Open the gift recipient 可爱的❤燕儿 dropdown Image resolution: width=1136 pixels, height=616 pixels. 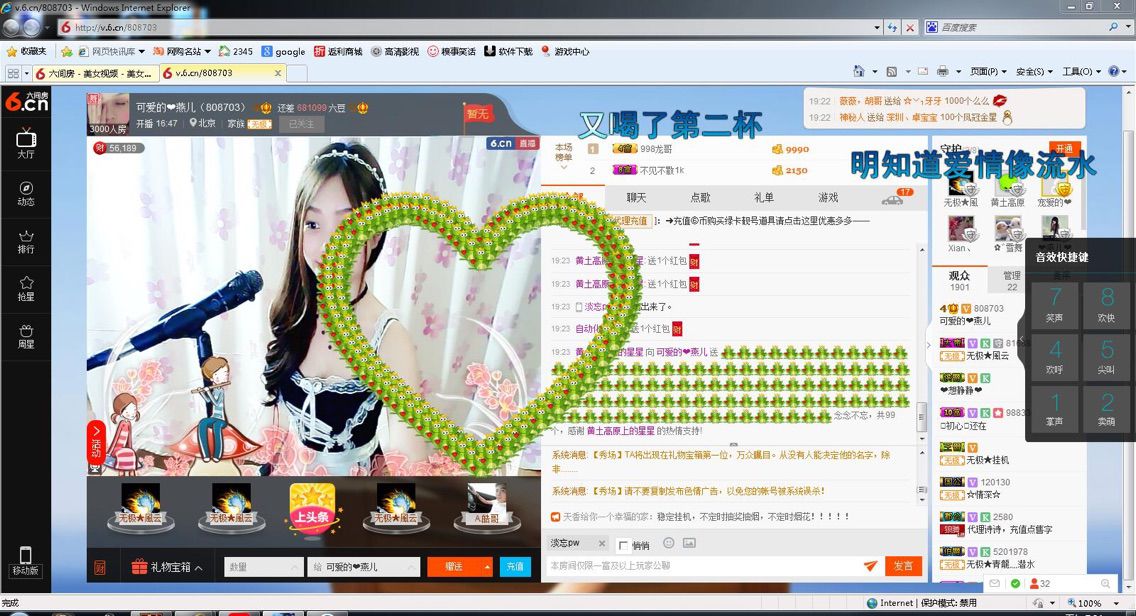click(x=363, y=567)
